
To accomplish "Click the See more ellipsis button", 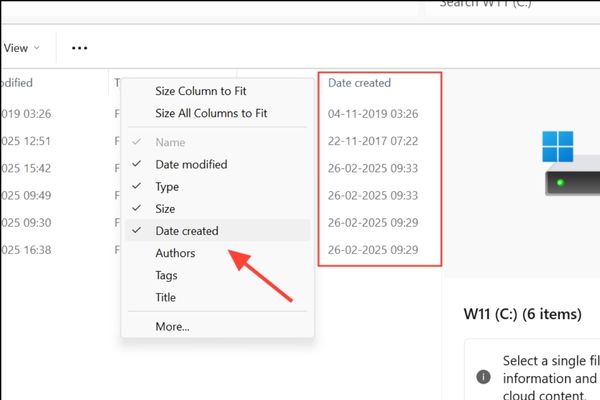I will [x=80, y=48].
